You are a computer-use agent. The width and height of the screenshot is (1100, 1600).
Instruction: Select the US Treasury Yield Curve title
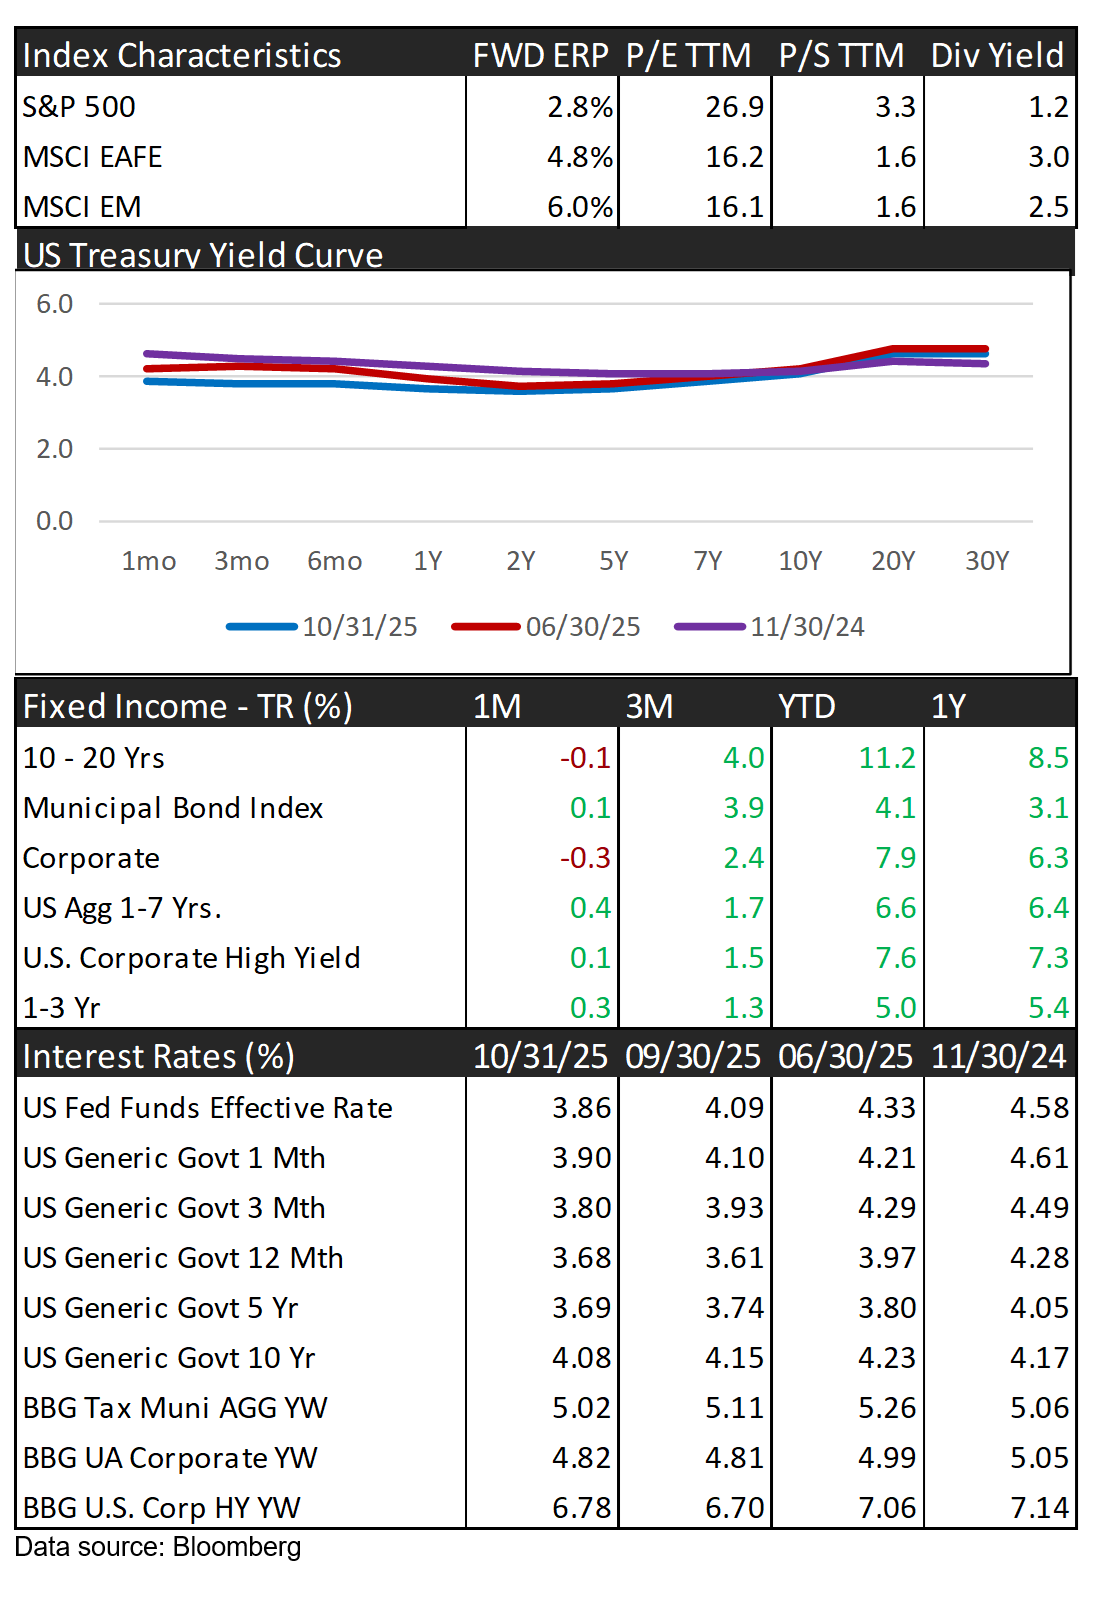203,255
